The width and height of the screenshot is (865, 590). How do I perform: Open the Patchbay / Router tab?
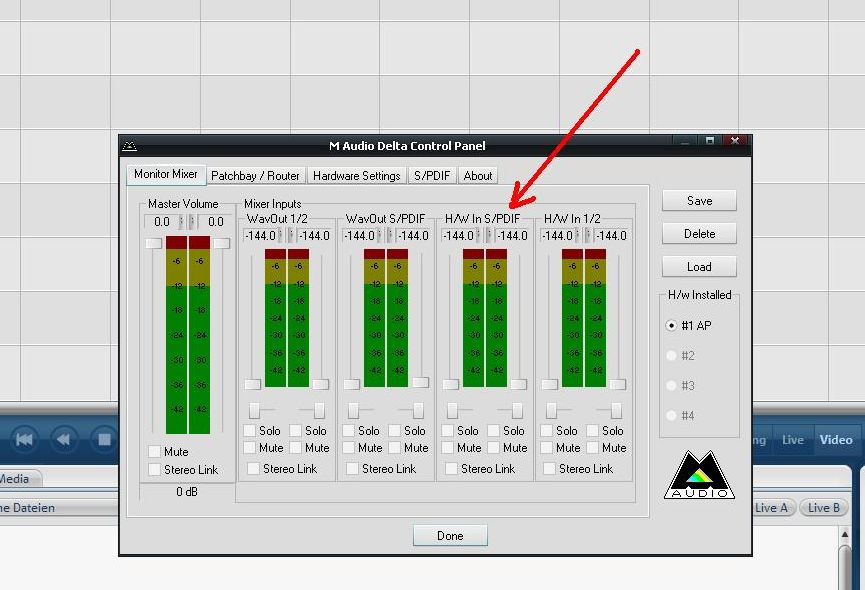pos(255,176)
